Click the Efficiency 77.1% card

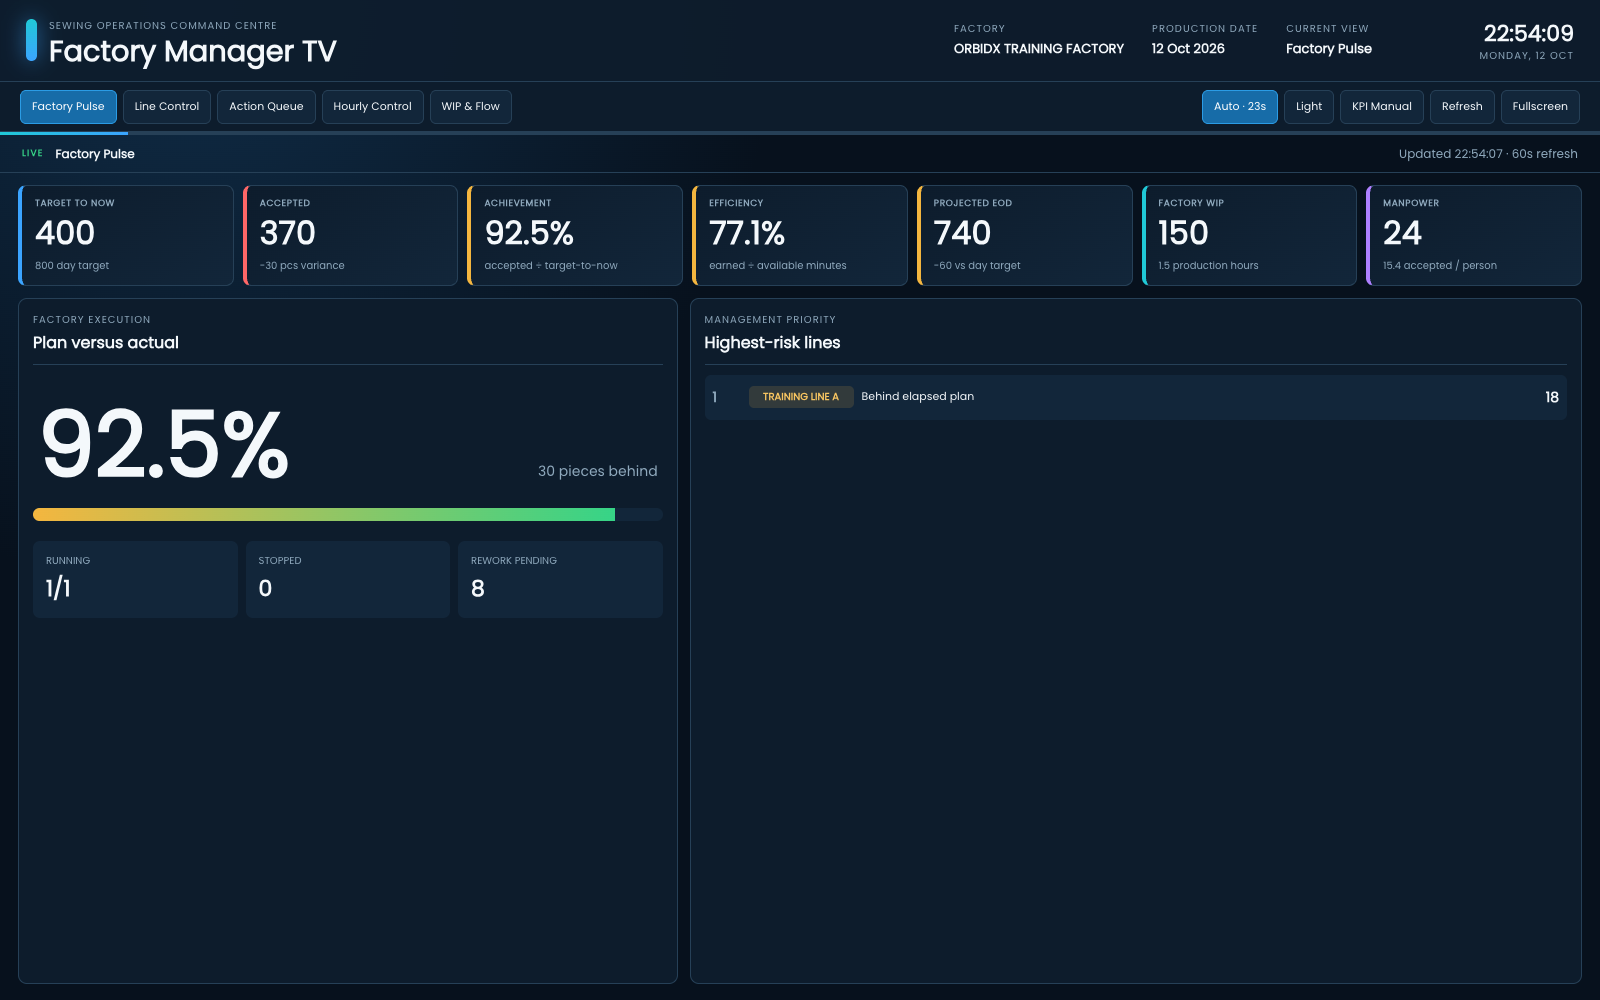(x=800, y=235)
